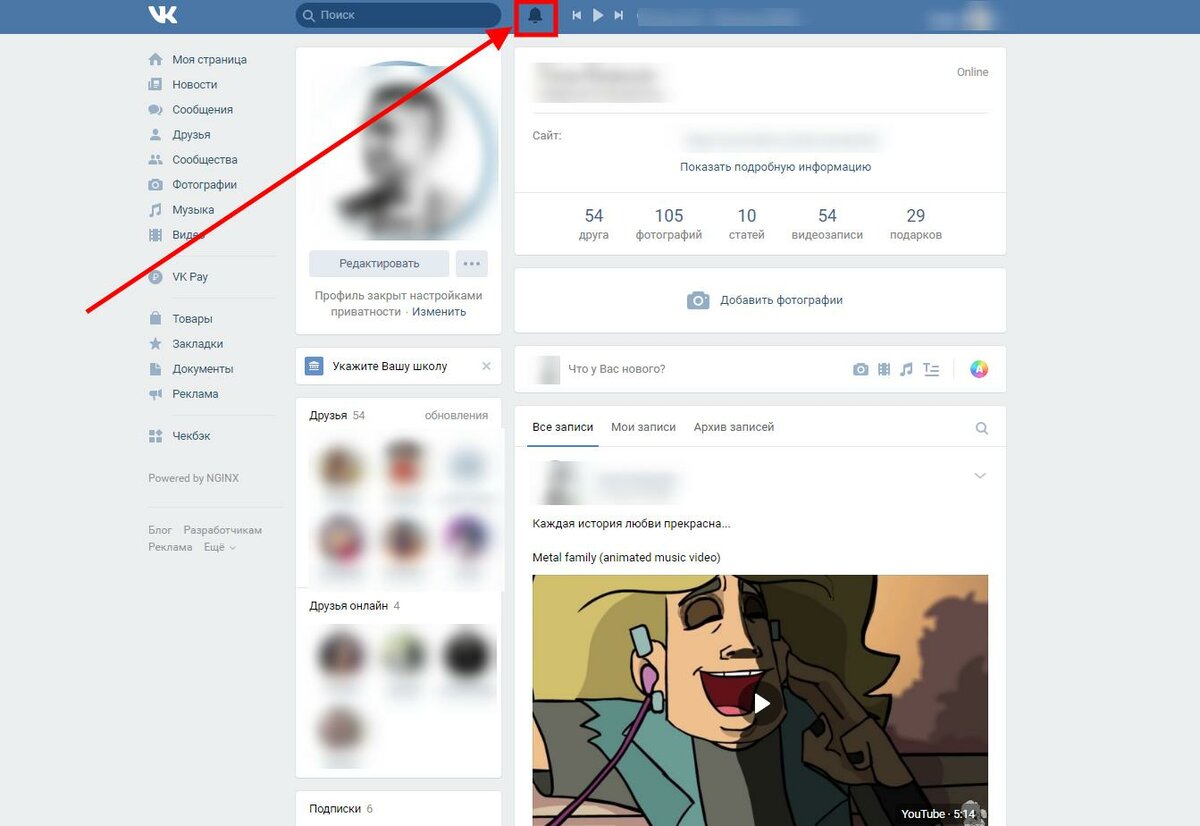Viewport: 1200px width, 826px height.
Task: Open article editor icon in post box
Action: pyautogui.click(x=931, y=369)
